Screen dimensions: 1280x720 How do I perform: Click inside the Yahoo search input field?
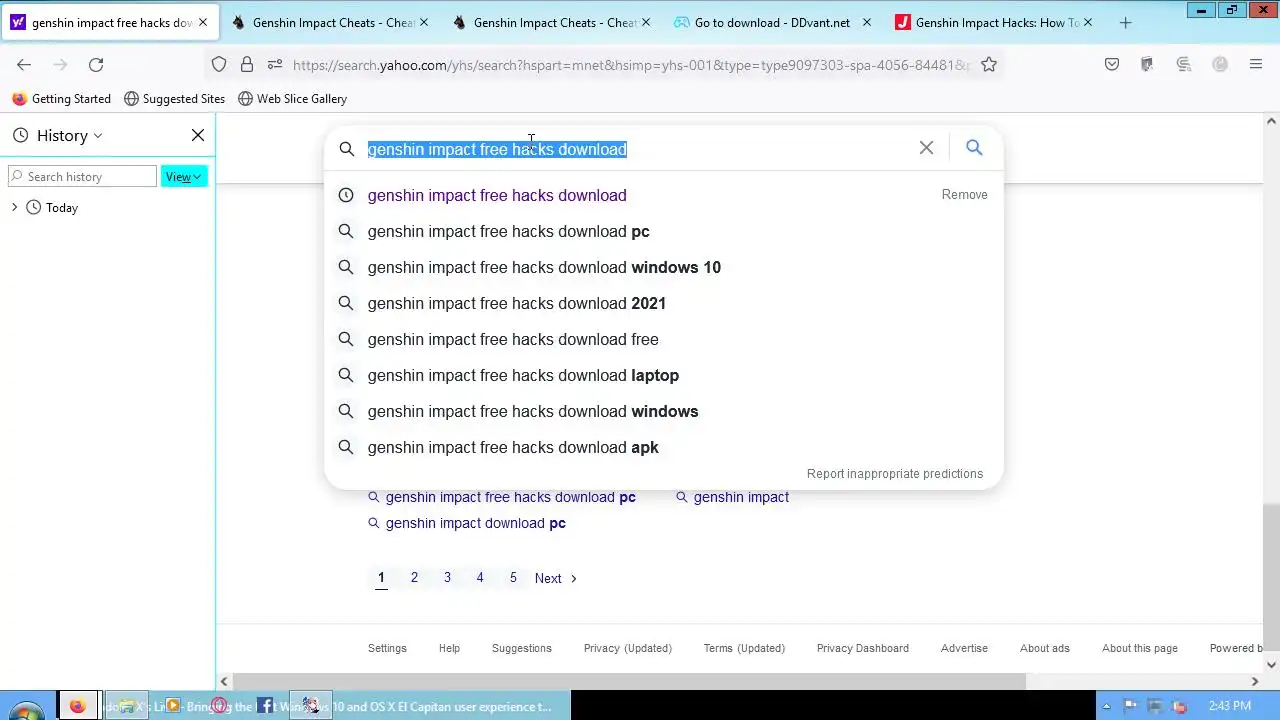click(x=640, y=149)
